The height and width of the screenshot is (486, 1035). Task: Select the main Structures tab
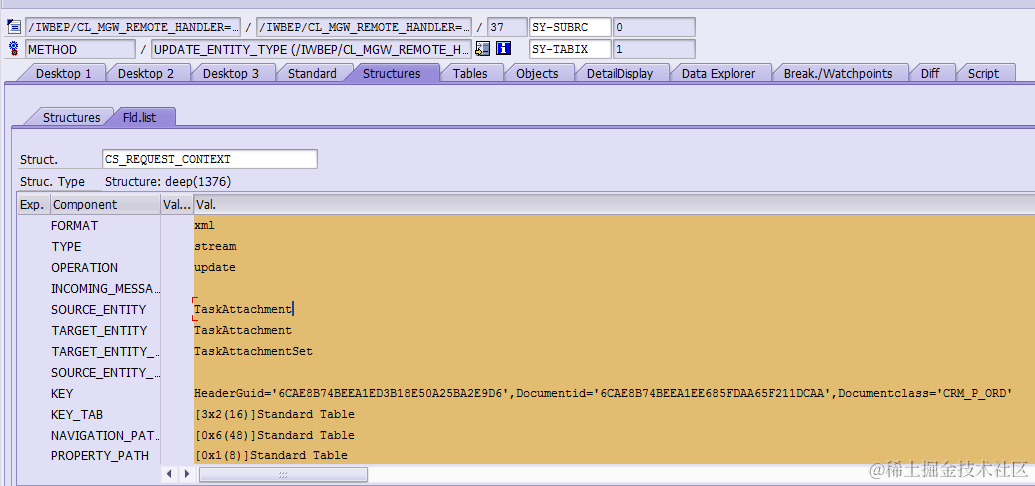(x=391, y=73)
